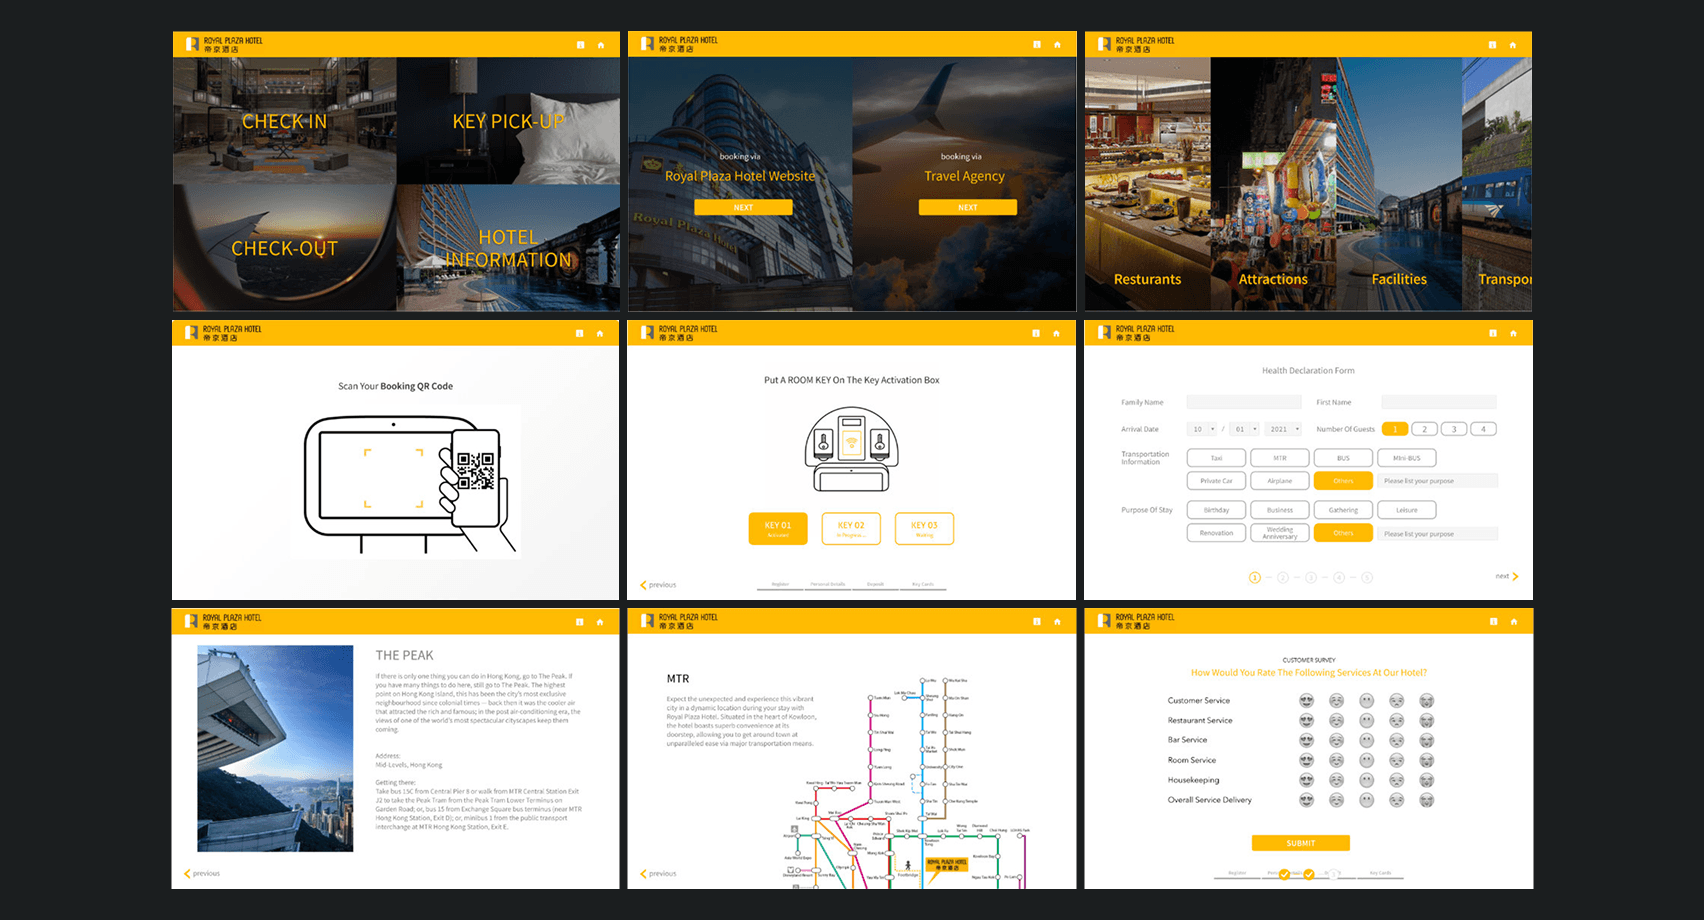Rate Overall Service Delivery with the heart-eyes face
Viewport: 1704px width, 920px height.
pos(1306,800)
